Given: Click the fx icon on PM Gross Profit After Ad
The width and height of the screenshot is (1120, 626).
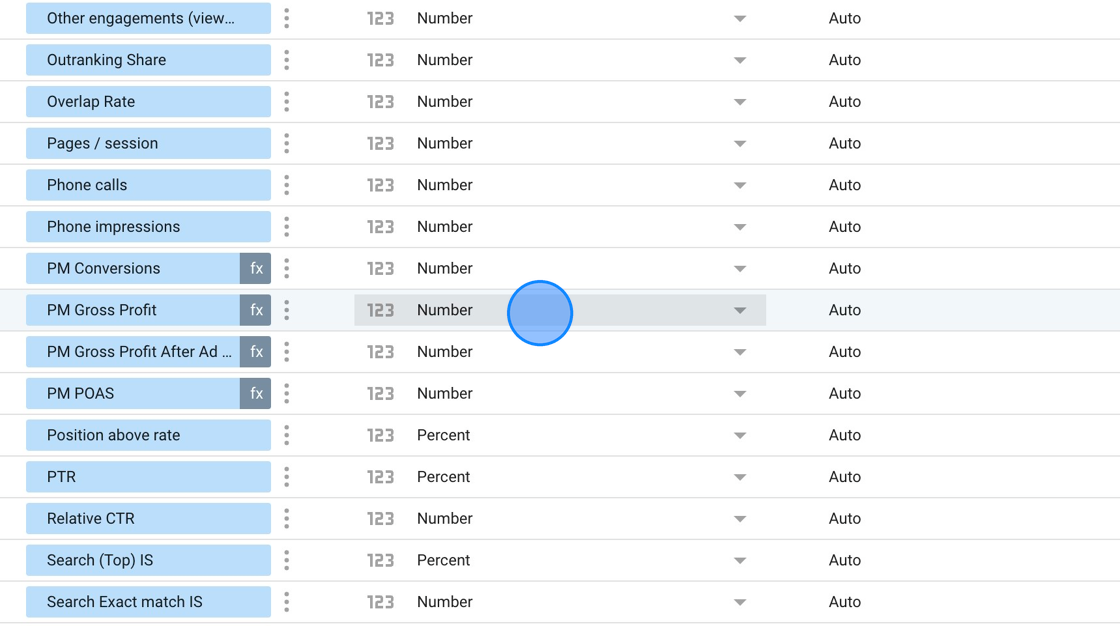Looking at the screenshot, I should (256, 351).
